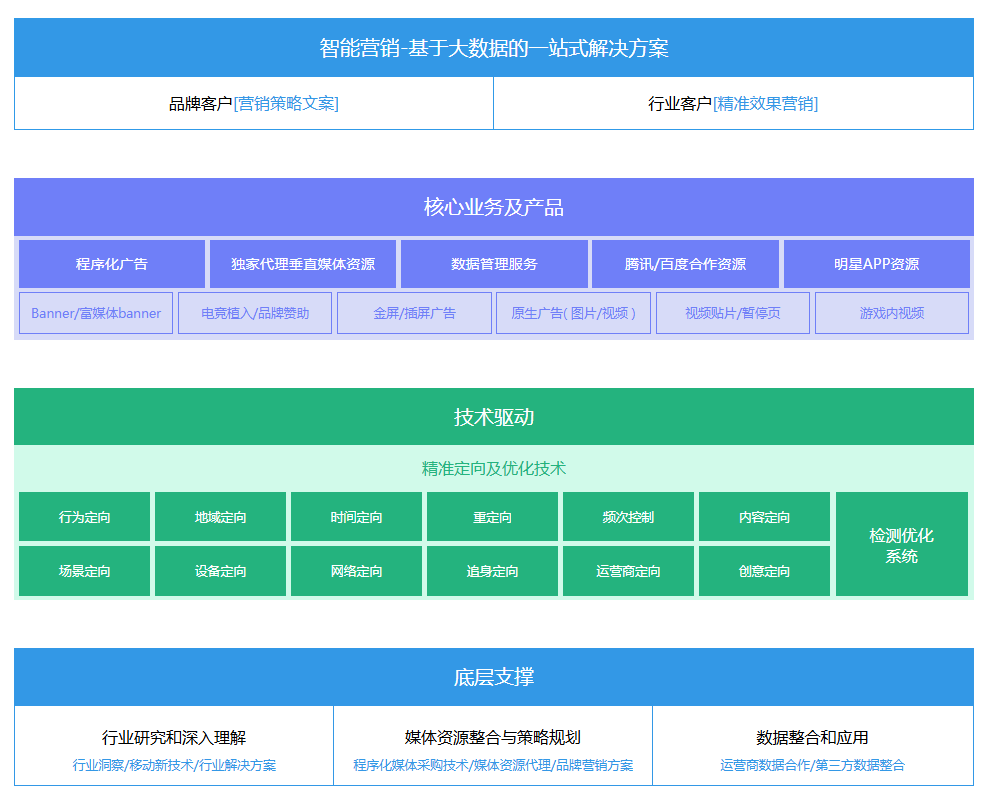This screenshot has height=797, width=988.
Task: Select 电竞植入/品牌赞助 box
Action: pyautogui.click(x=255, y=313)
